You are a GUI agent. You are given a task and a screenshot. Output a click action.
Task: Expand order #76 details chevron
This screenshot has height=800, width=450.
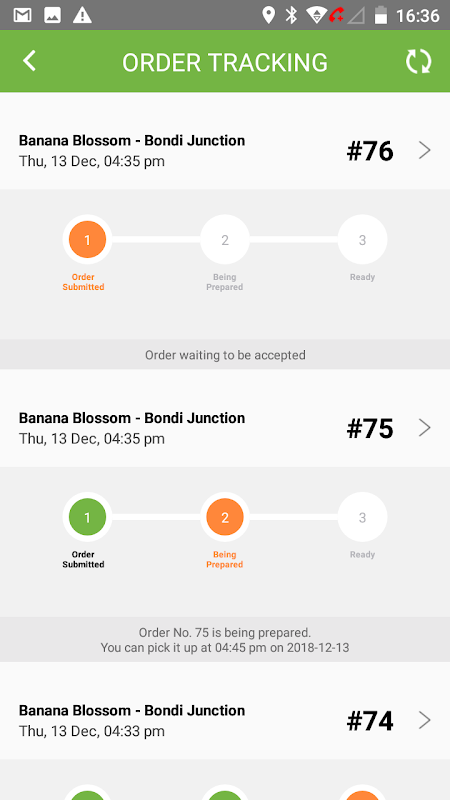click(x=425, y=151)
